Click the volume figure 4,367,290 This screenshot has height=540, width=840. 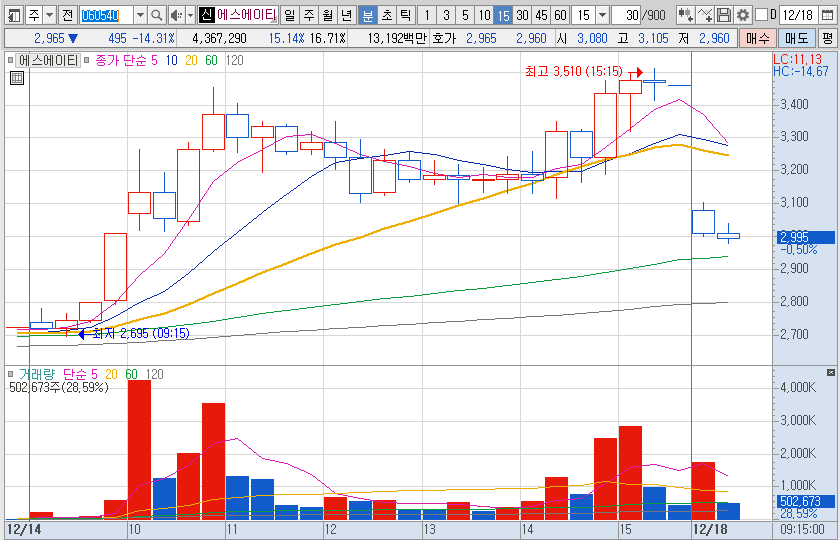pyautogui.click(x=219, y=39)
